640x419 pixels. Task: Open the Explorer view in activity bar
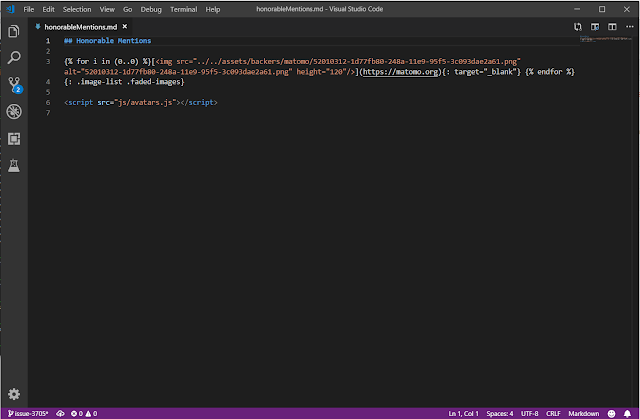coord(14,31)
